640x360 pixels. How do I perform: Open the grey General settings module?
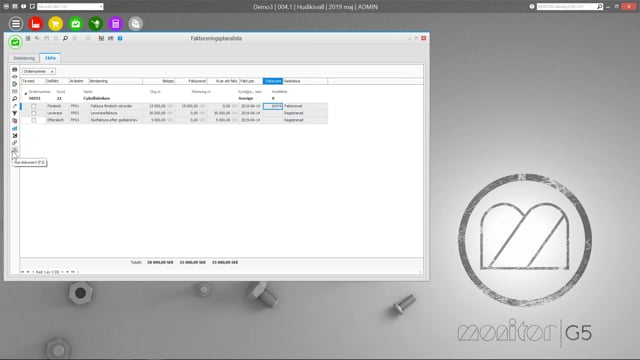(x=136, y=24)
